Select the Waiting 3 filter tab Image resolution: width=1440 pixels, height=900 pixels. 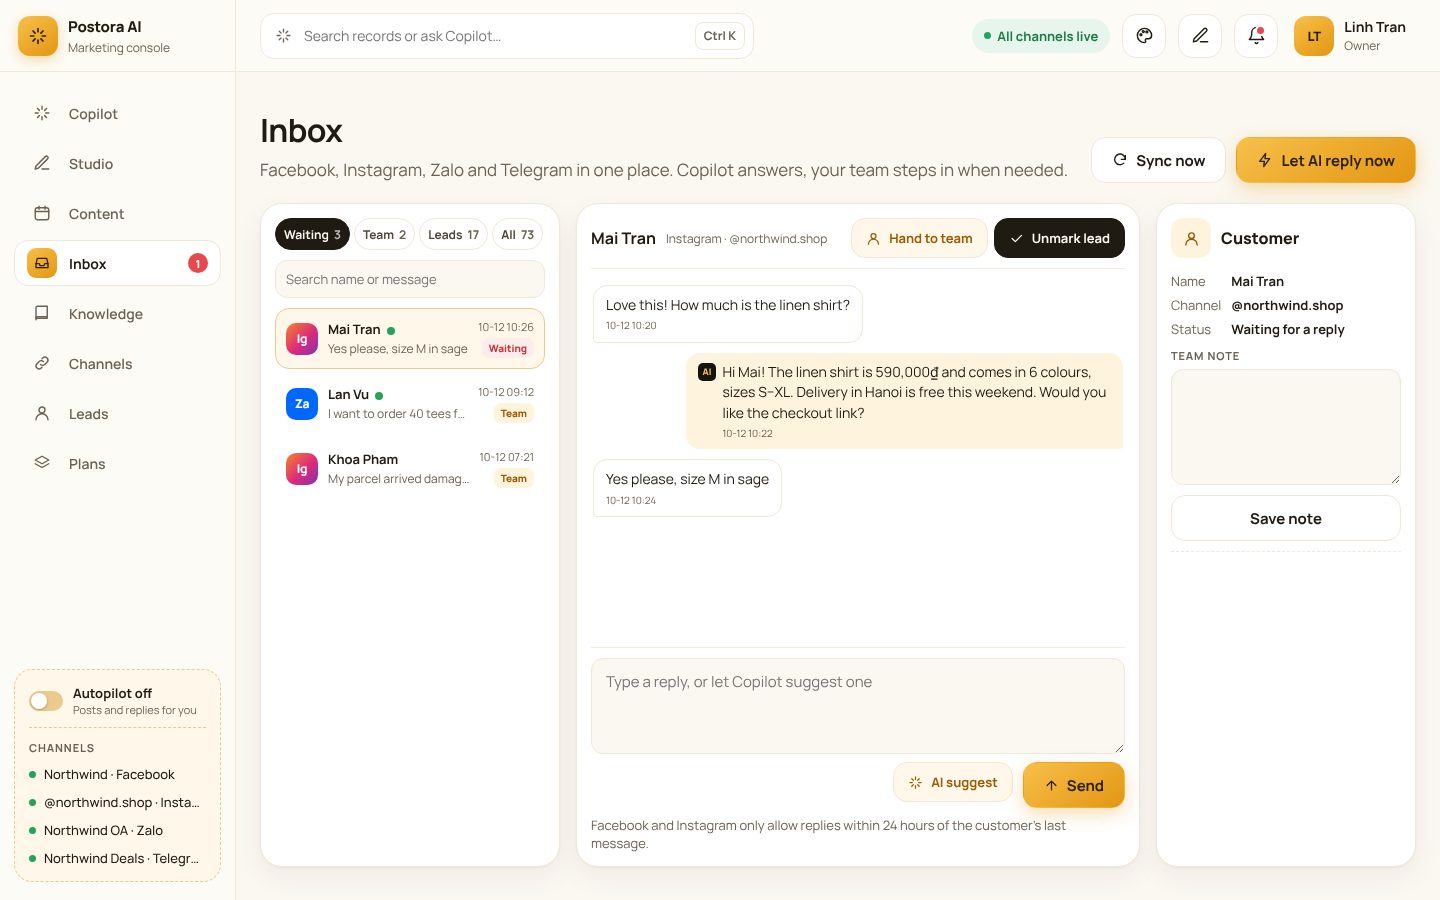point(312,235)
